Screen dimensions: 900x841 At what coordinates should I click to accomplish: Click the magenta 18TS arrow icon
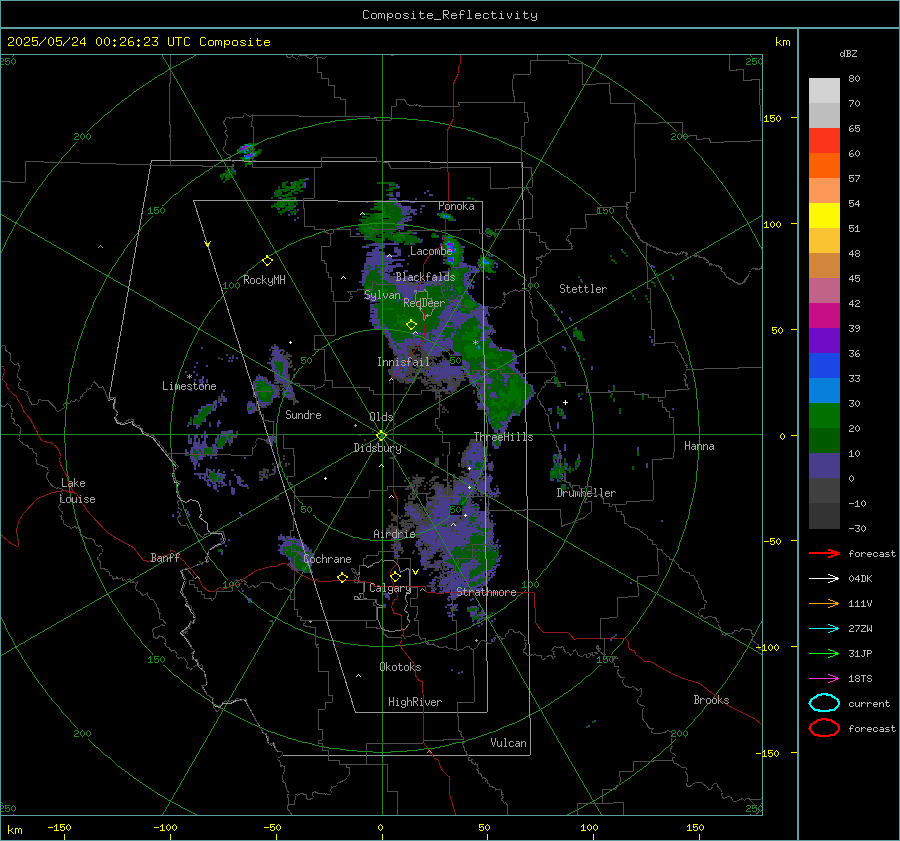824,679
